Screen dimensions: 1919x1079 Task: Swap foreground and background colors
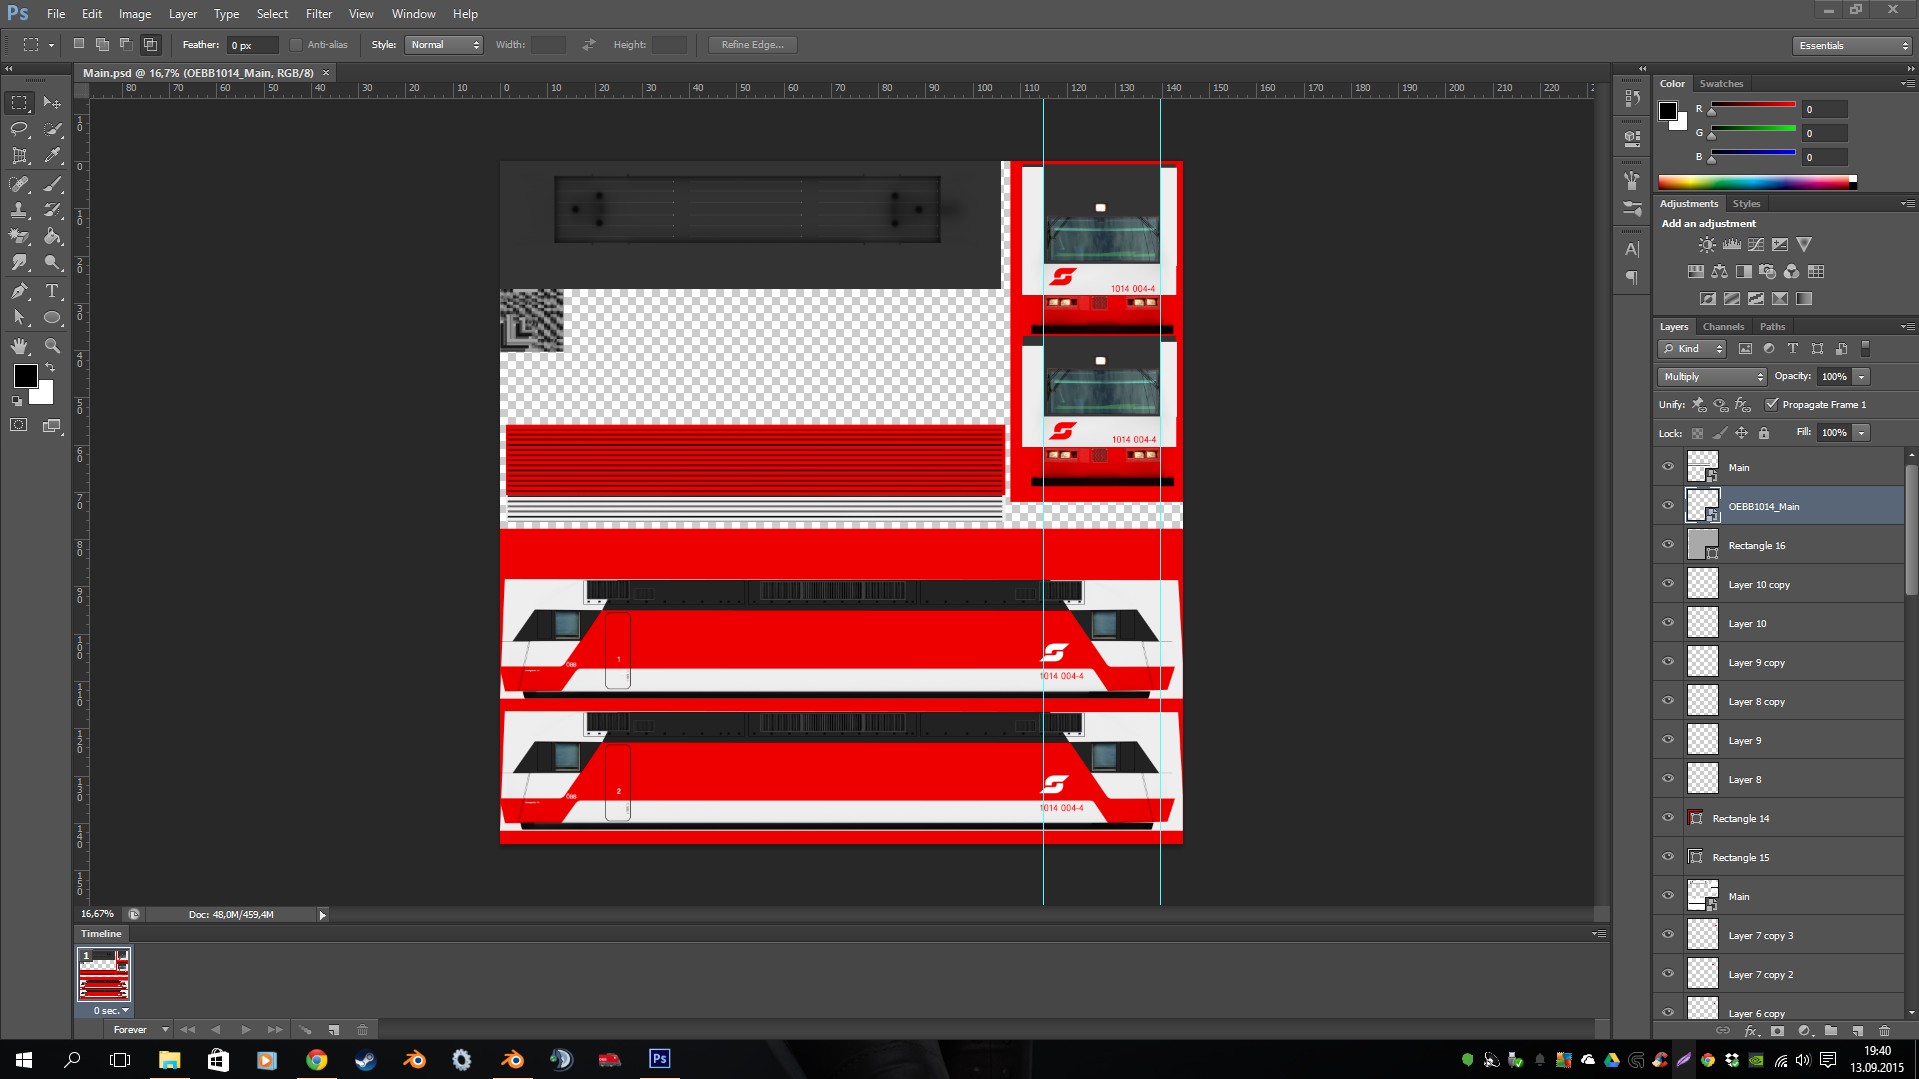(x=50, y=368)
